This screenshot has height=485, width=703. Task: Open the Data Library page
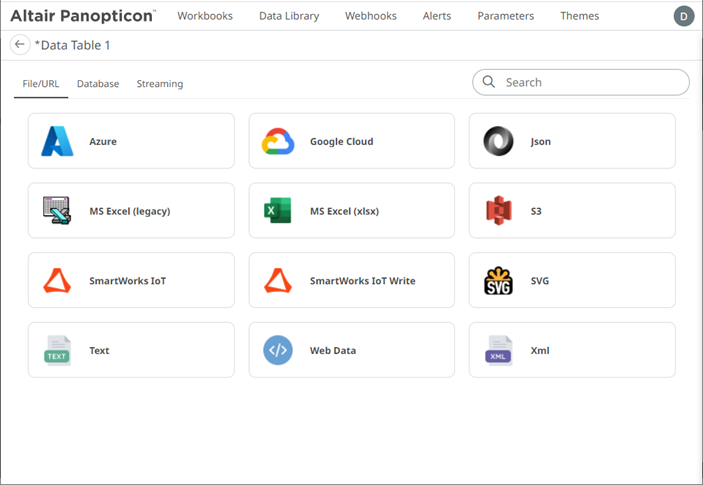[289, 16]
